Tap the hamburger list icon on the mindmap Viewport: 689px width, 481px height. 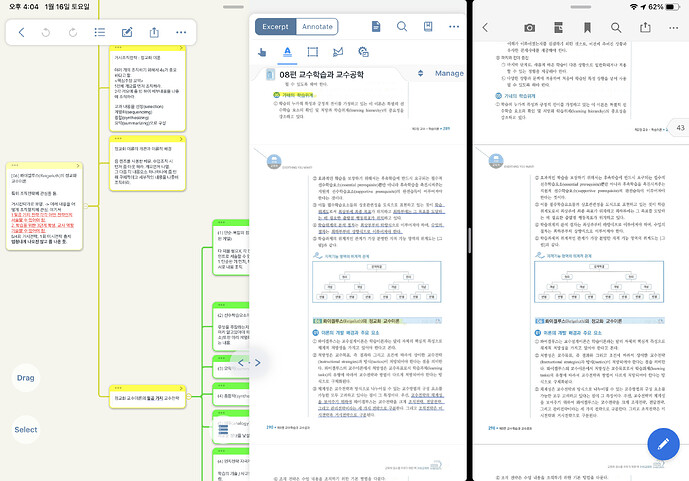pos(223,429)
